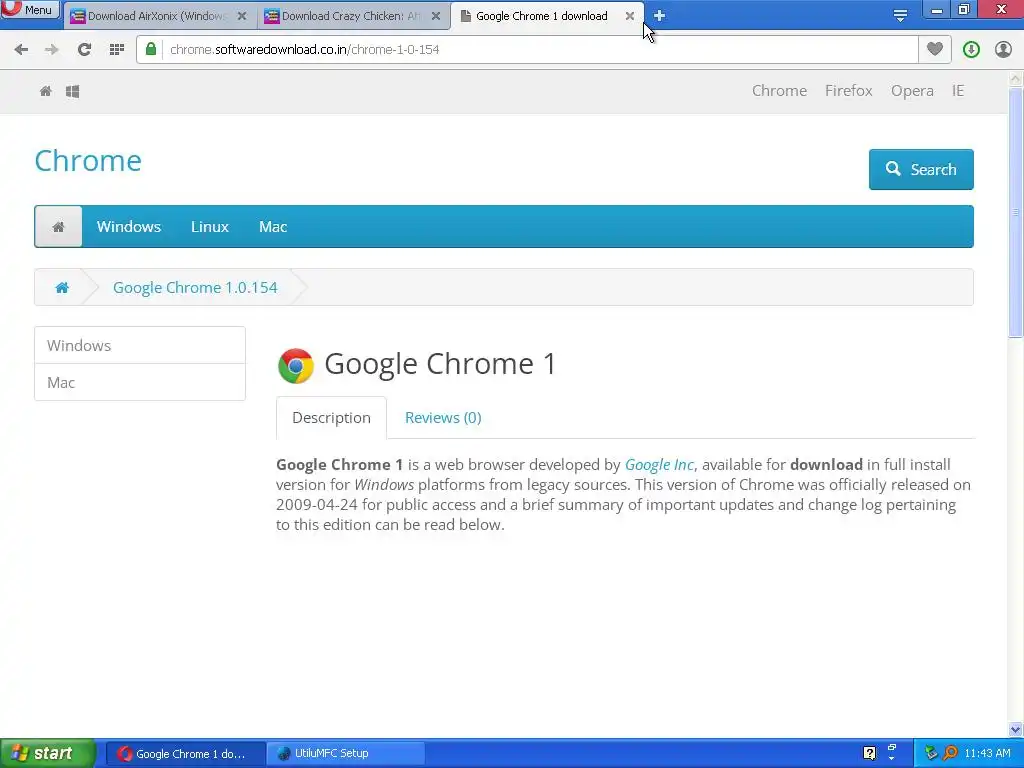Image resolution: width=1024 pixels, height=768 pixels.
Task: Follow the Google Inc link
Action: coord(660,464)
